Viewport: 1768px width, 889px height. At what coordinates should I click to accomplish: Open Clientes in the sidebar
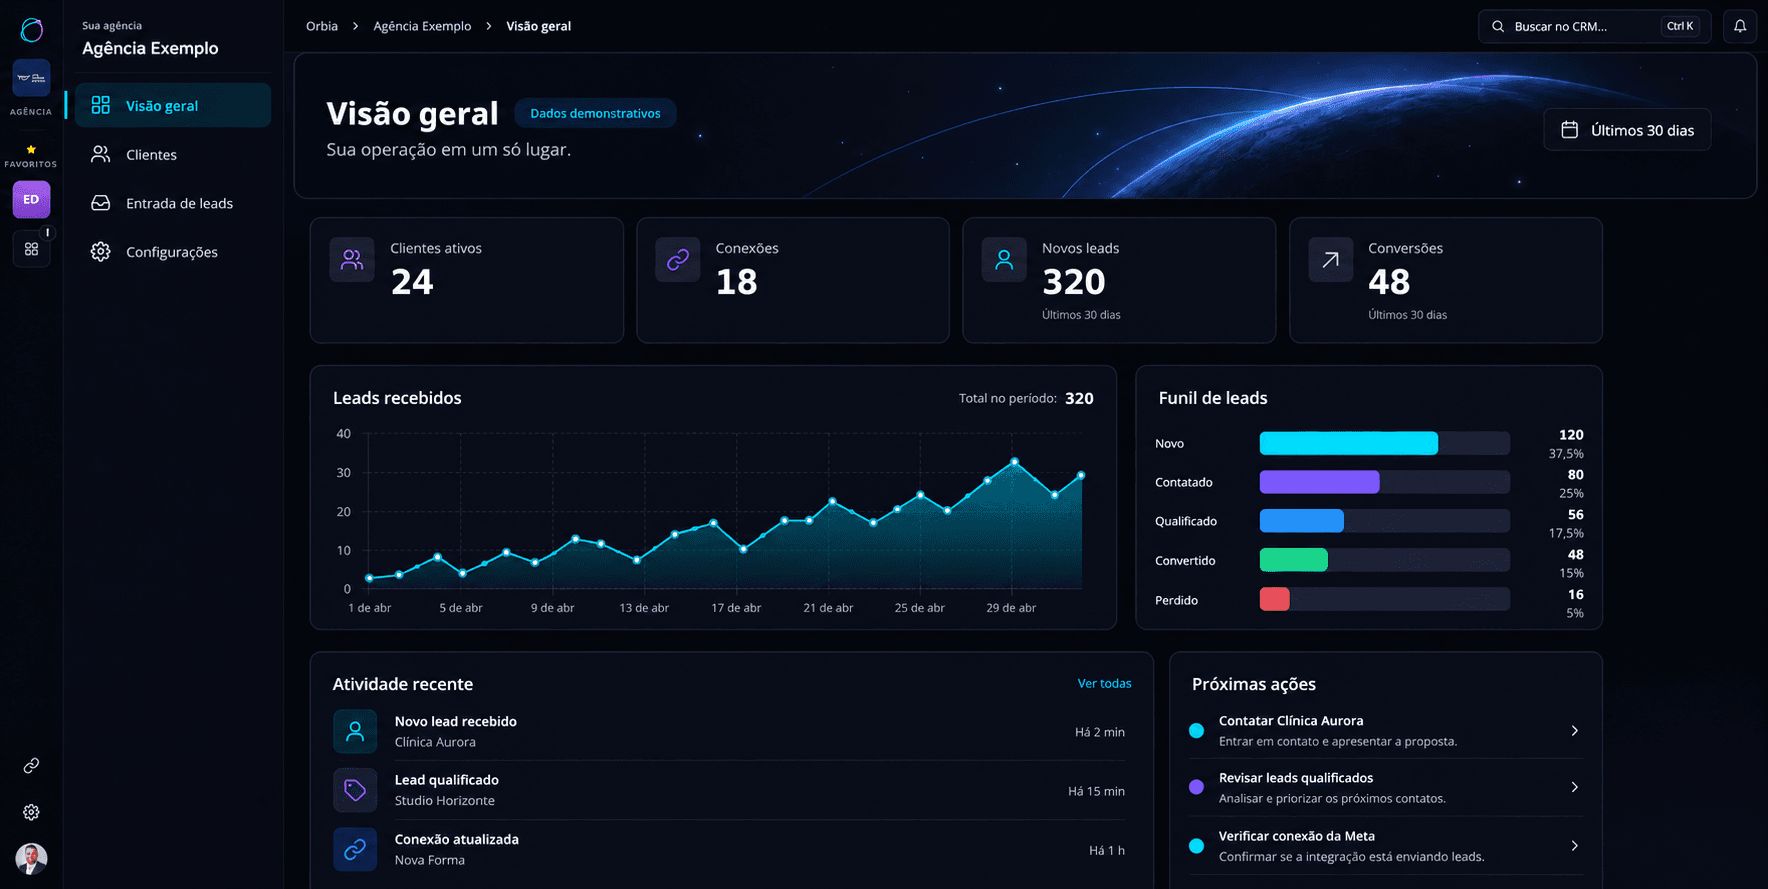click(173, 154)
